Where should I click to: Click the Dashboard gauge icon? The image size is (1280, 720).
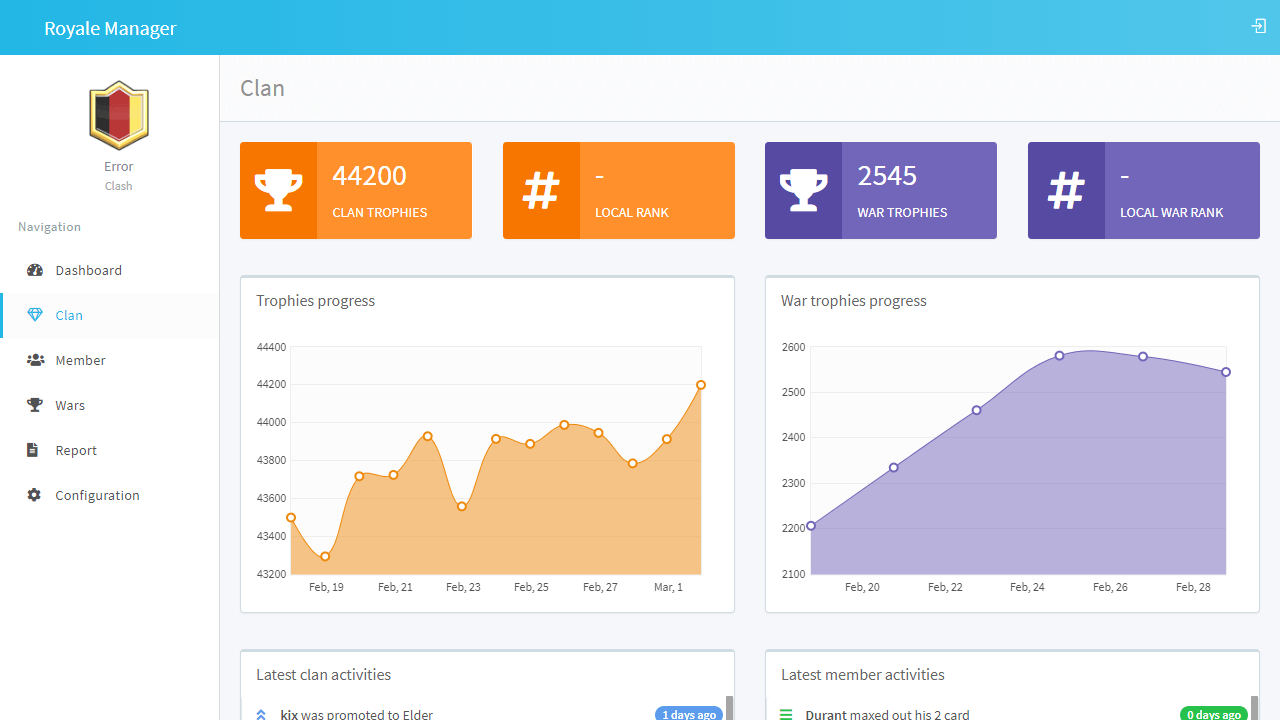(x=35, y=270)
